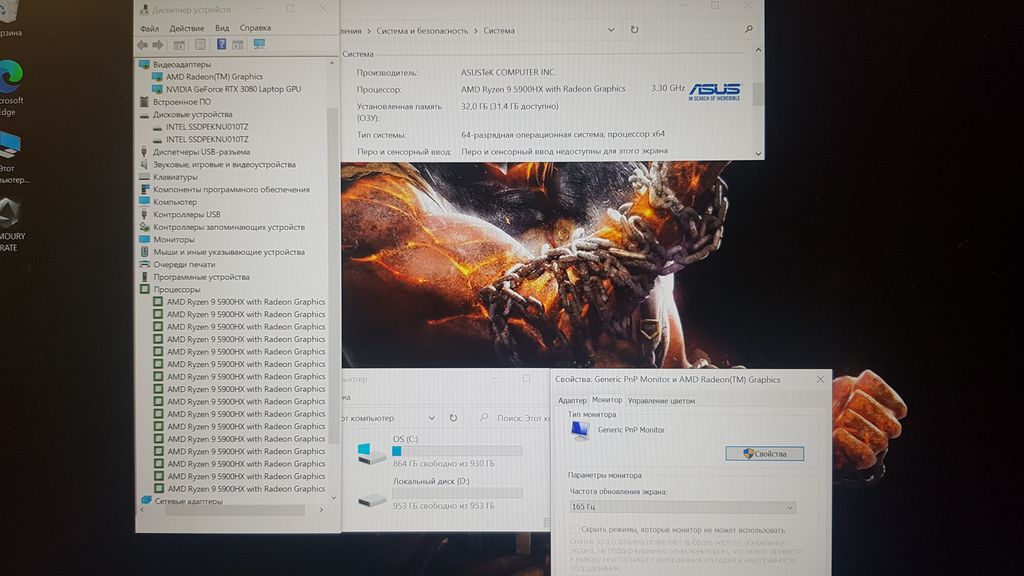
Task: Toggle the 'Скрыть режимы' checkbox
Action: [x=574, y=530]
